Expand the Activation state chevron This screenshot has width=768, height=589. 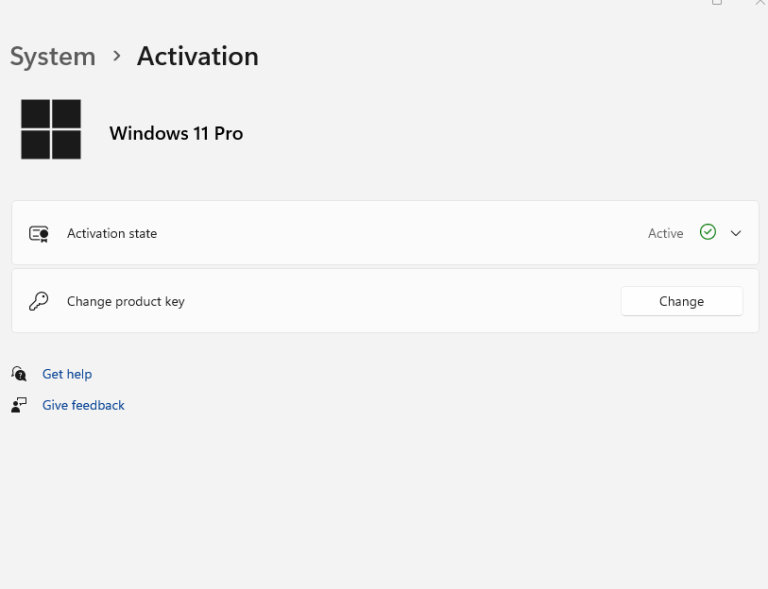[736, 233]
